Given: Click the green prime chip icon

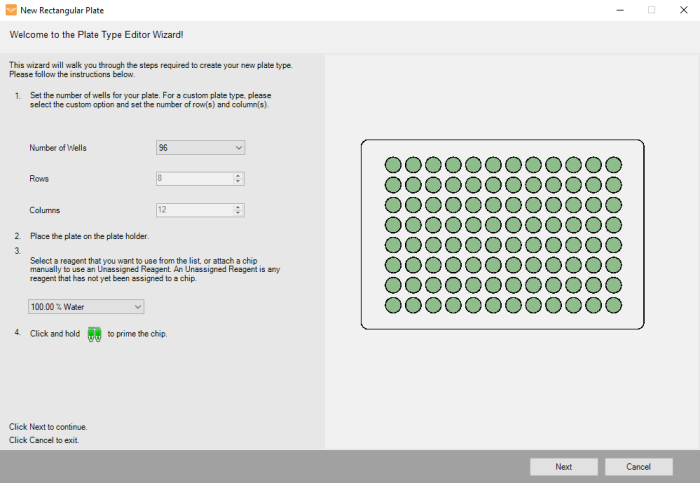Looking at the screenshot, I should click(x=95, y=334).
